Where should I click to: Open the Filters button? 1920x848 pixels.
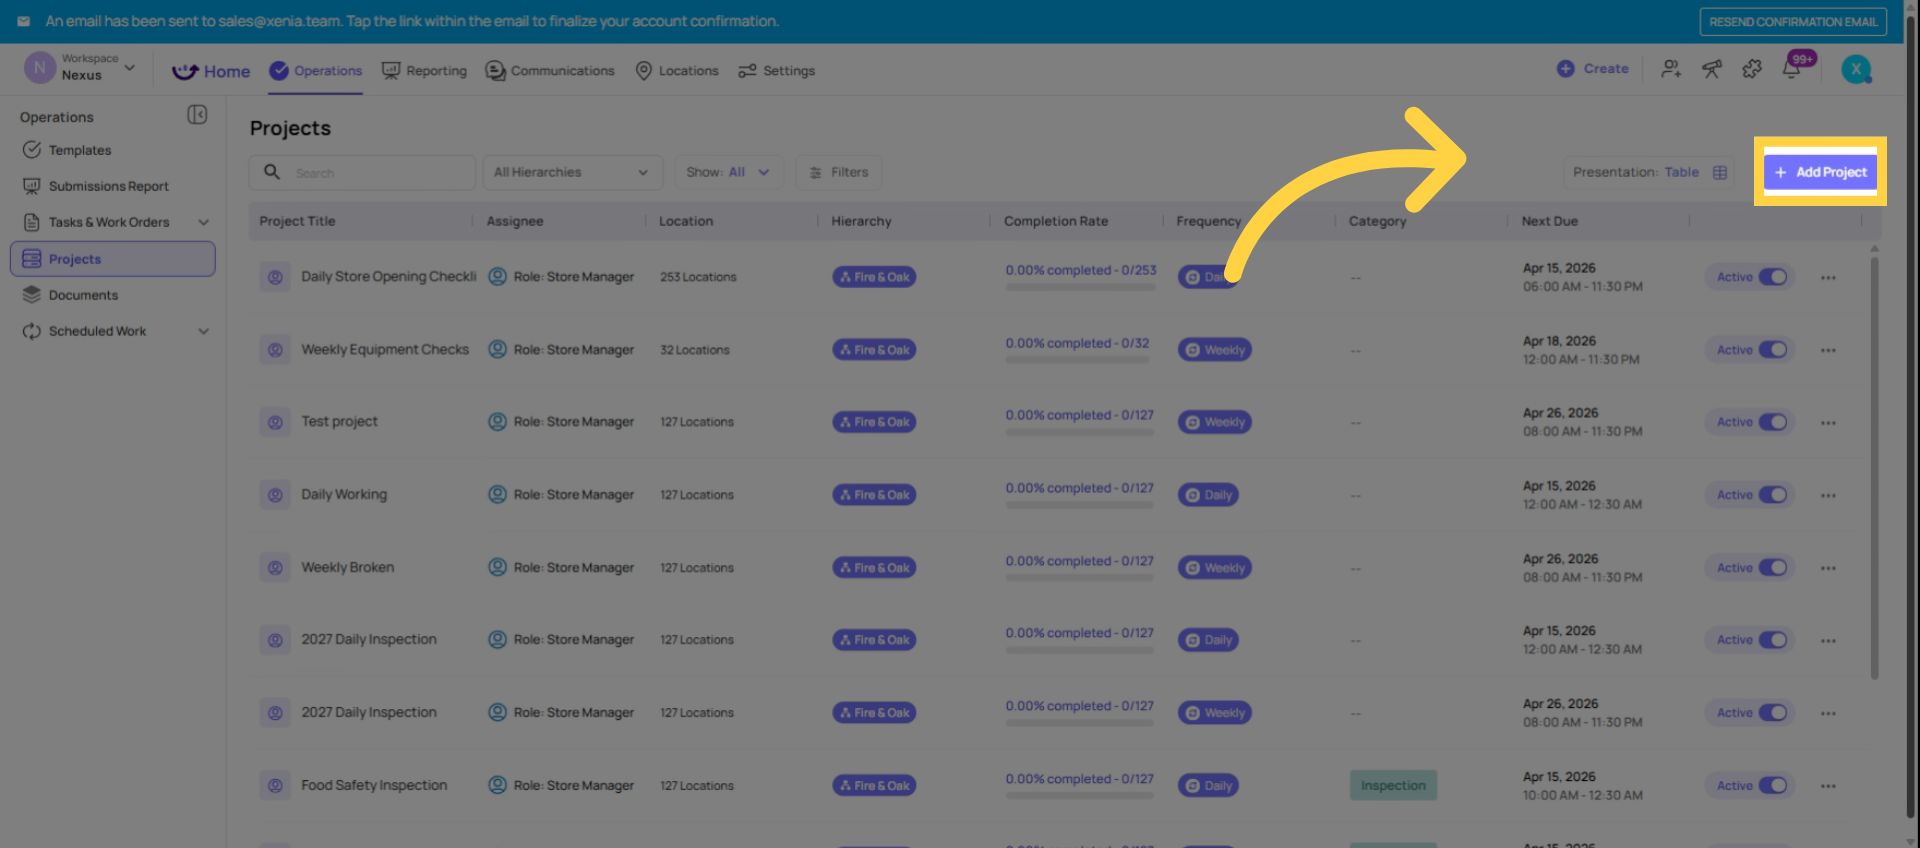click(839, 172)
